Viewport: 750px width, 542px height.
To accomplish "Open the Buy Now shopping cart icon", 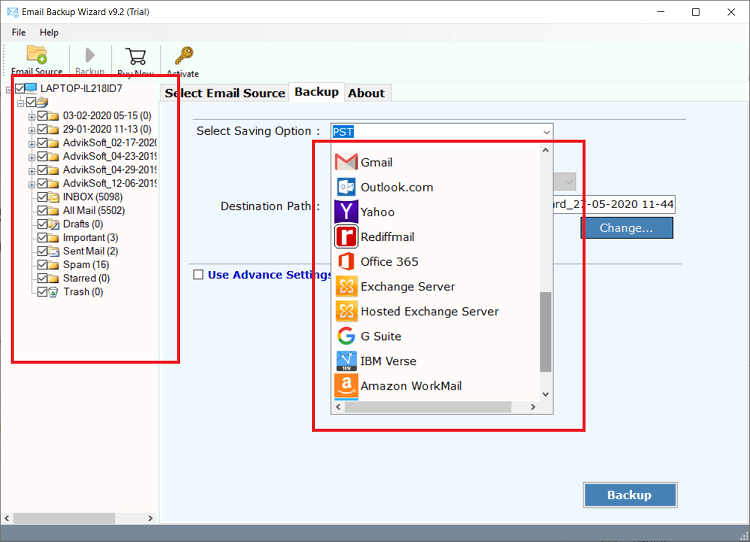I will point(136,56).
